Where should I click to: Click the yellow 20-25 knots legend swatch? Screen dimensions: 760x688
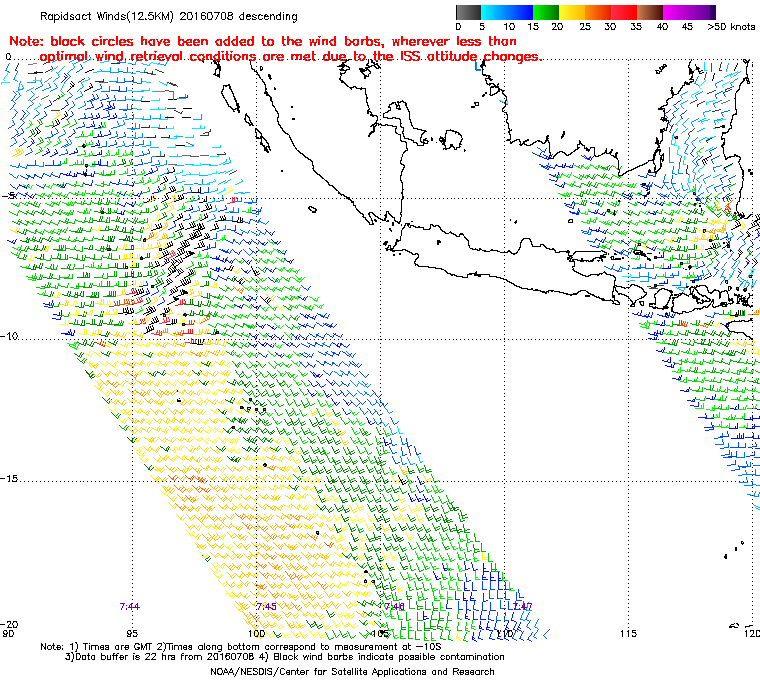coord(572,12)
